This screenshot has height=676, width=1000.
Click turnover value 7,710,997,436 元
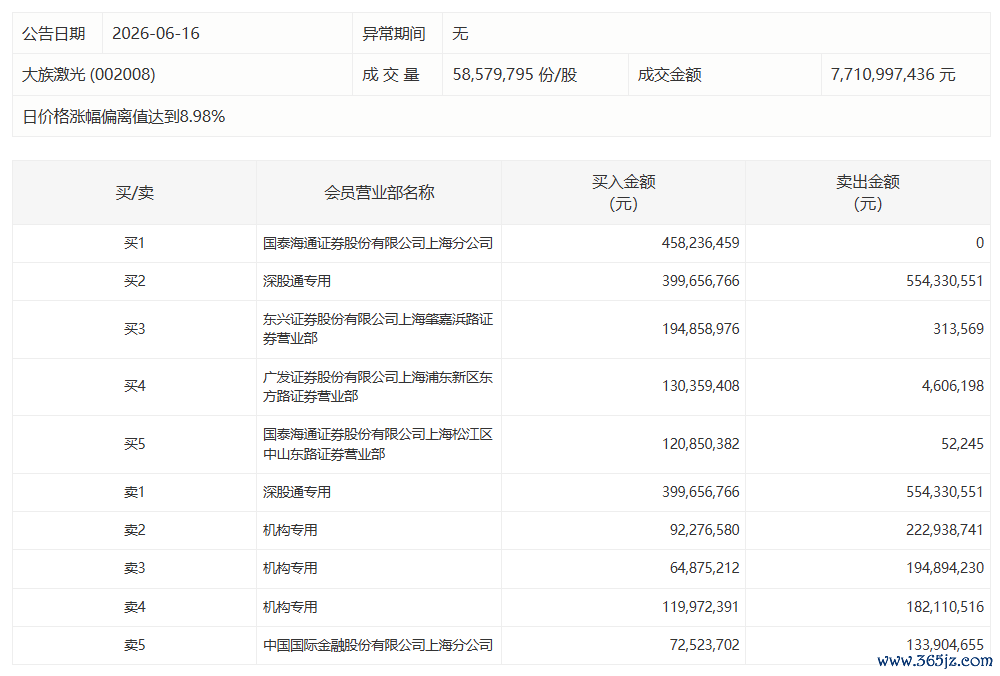(893, 75)
